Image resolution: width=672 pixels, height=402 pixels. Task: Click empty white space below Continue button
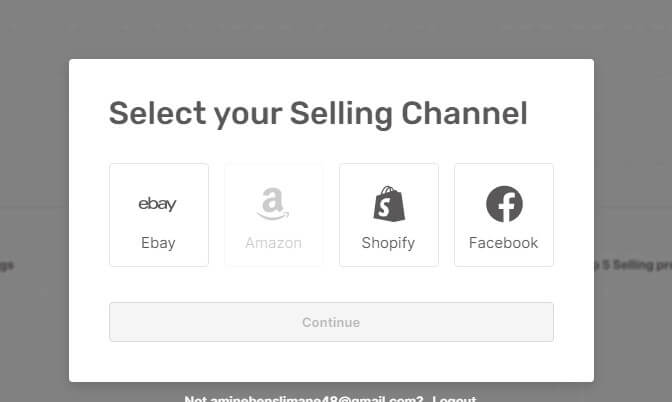(x=331, y=362)
